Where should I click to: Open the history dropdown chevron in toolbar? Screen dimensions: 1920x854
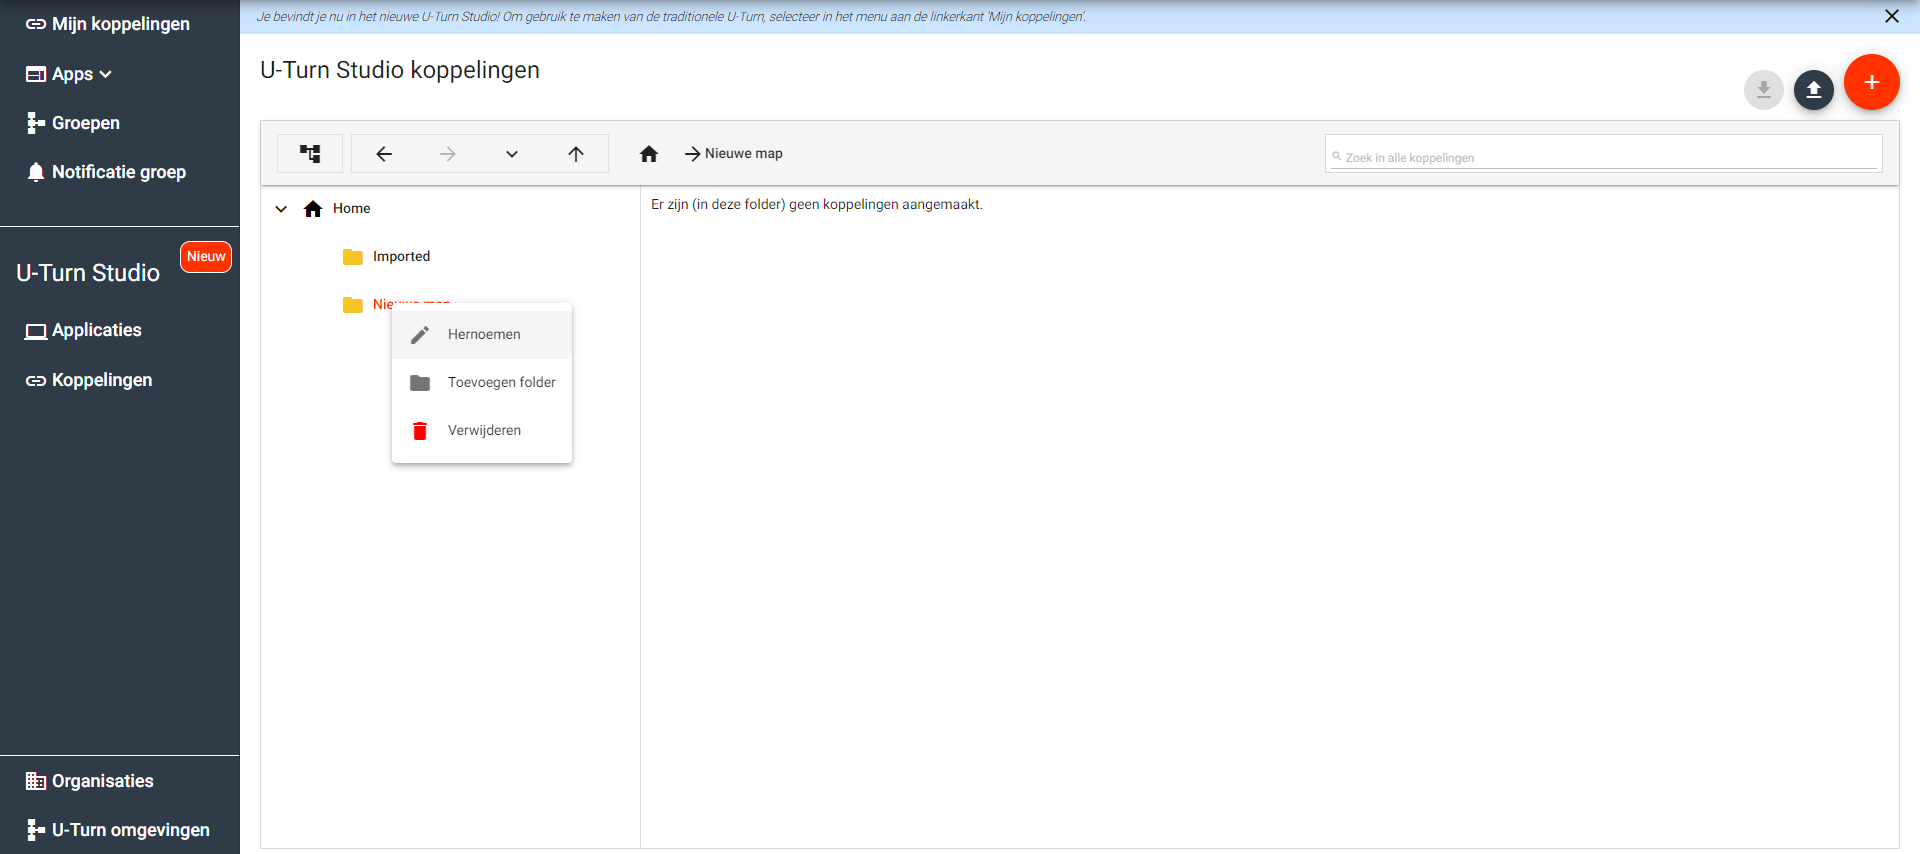(512, 154)
